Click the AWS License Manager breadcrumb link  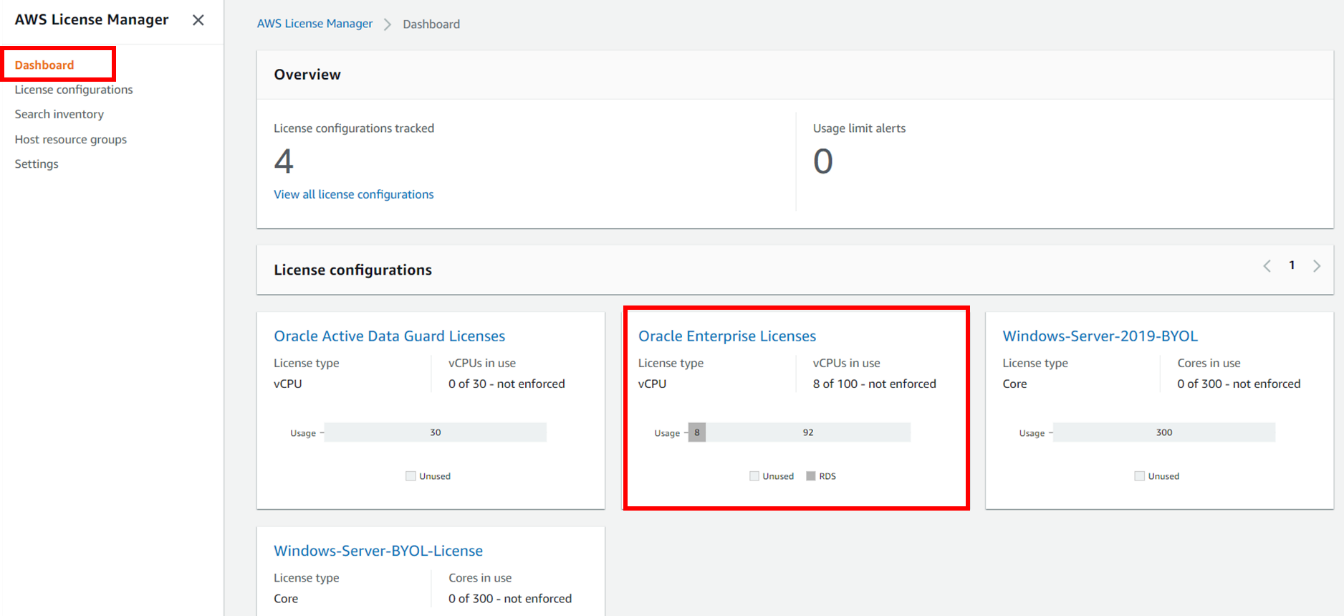[314, 23]
